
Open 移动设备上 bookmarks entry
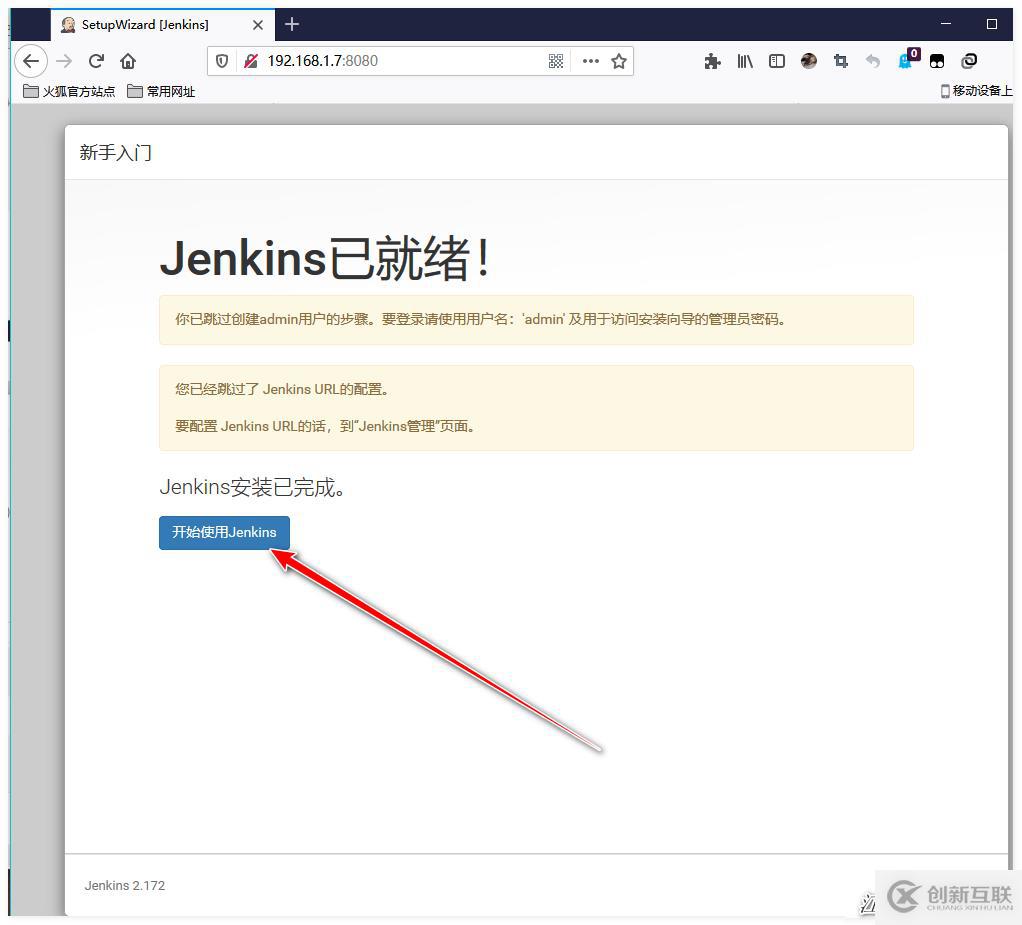976,91
